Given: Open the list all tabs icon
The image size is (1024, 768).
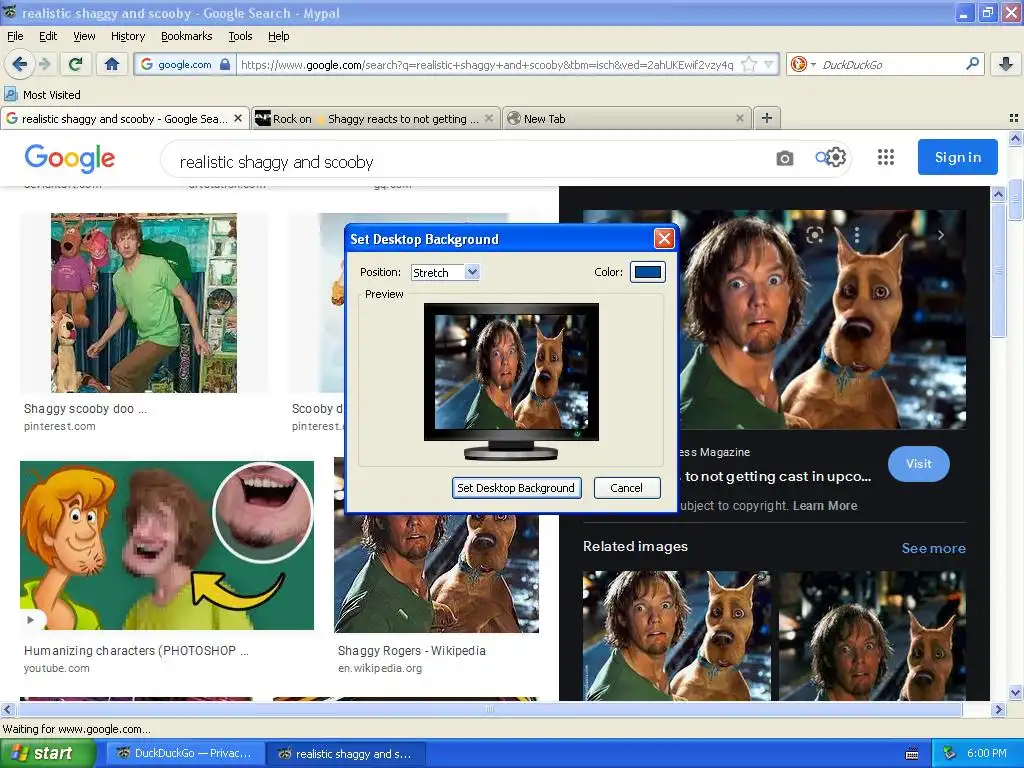Looking at the screenshot, I should pyautogui.click(x=1014, y=118).
